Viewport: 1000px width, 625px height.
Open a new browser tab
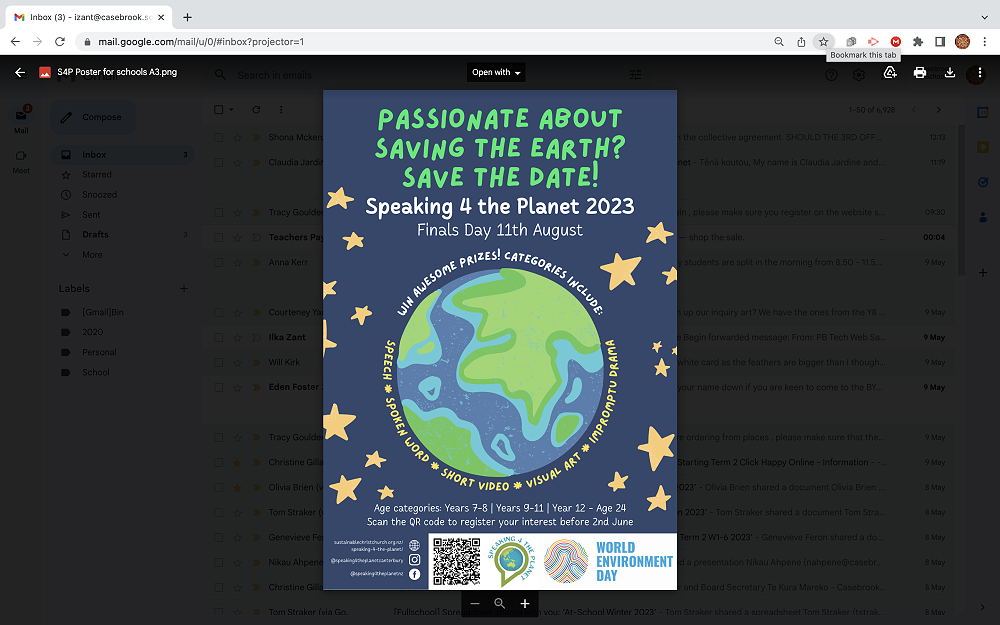point(187,17)
